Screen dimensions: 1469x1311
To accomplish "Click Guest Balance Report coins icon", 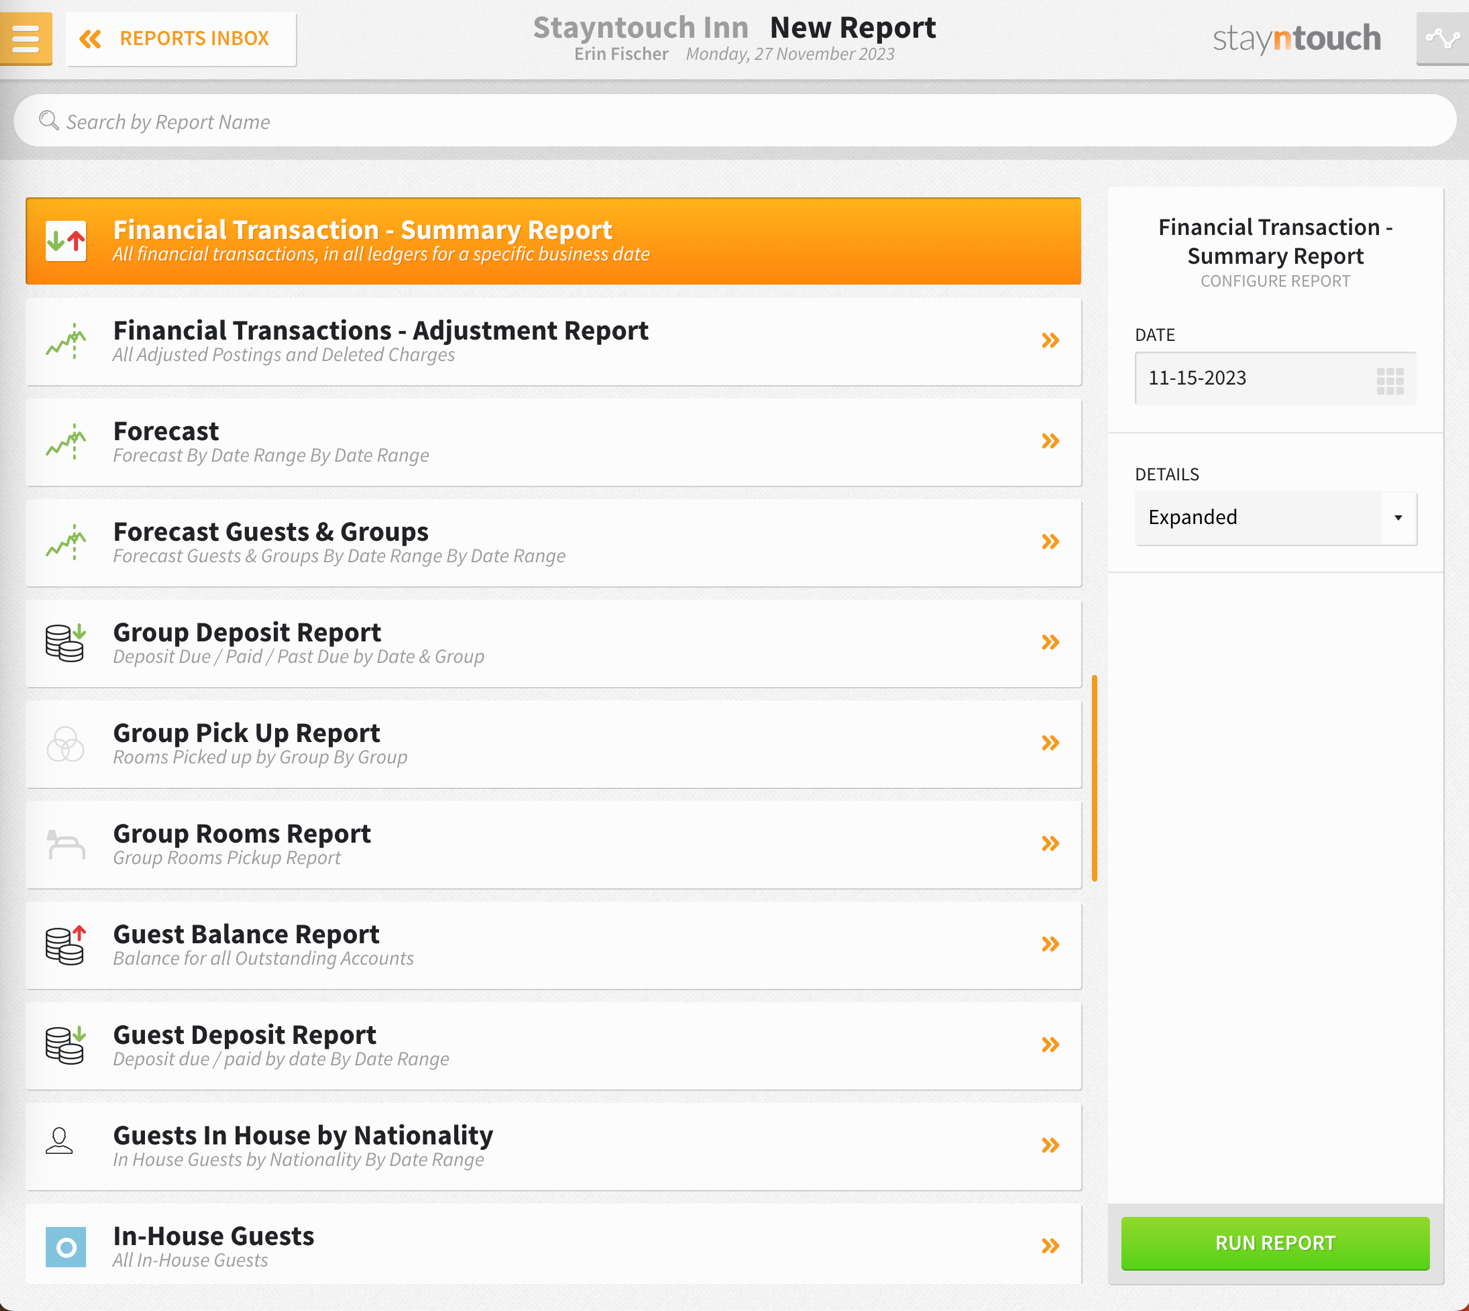I will tap(66, 944).
